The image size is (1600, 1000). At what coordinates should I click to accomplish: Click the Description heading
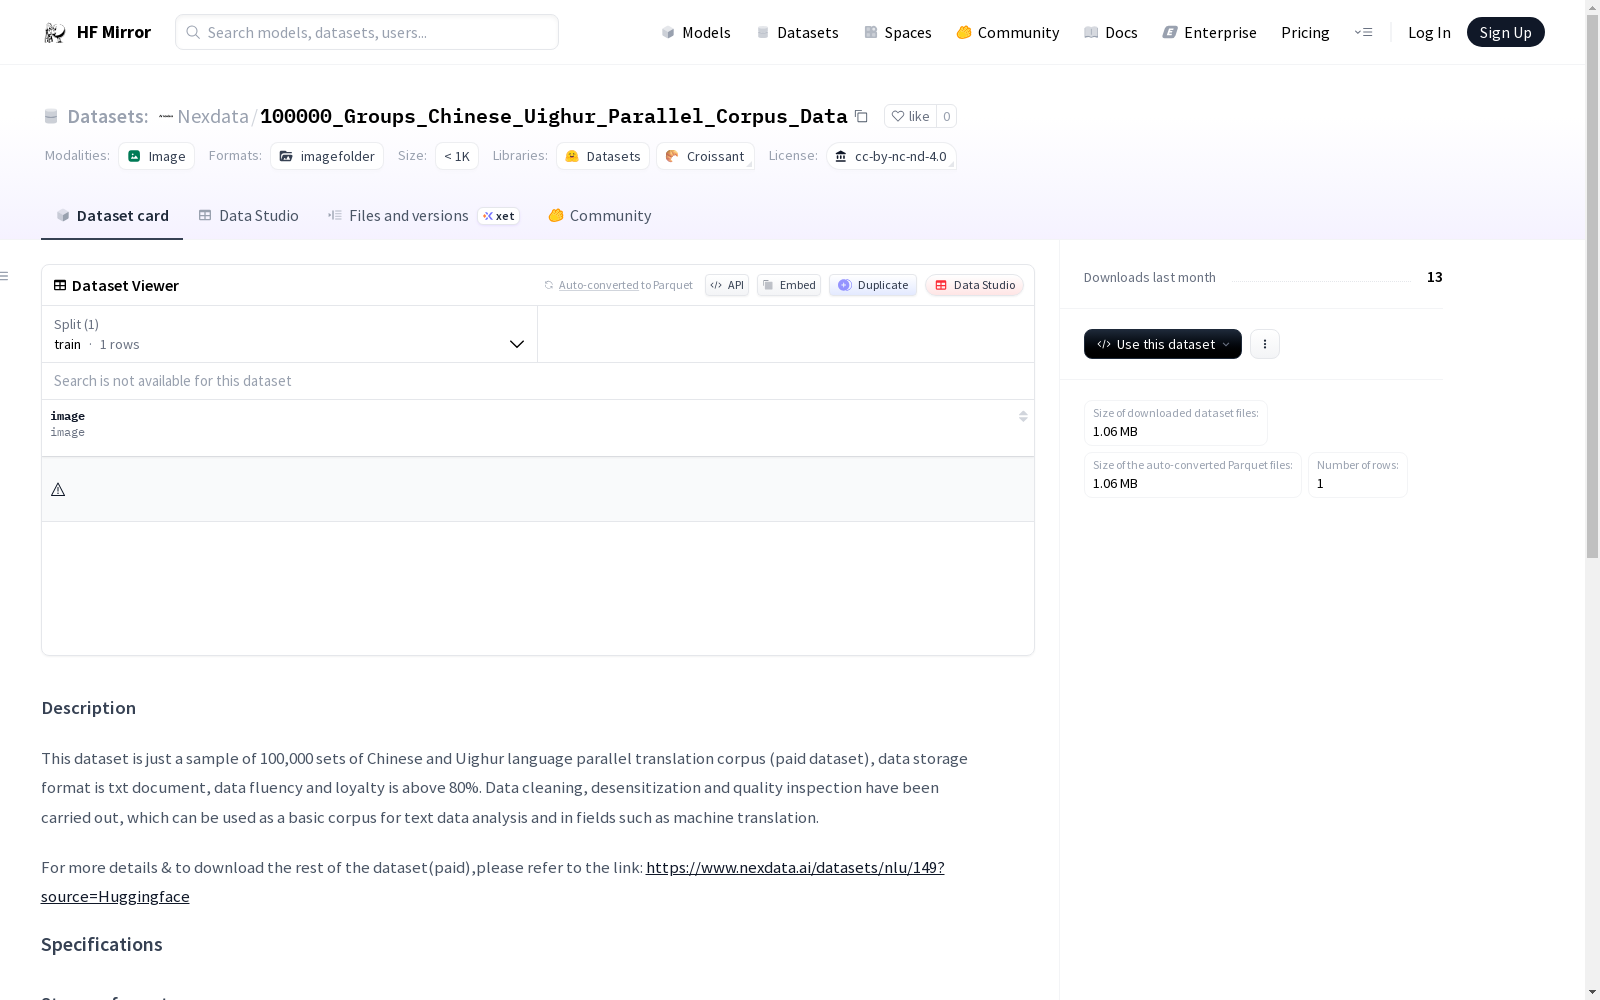click(x=88, y=708)
